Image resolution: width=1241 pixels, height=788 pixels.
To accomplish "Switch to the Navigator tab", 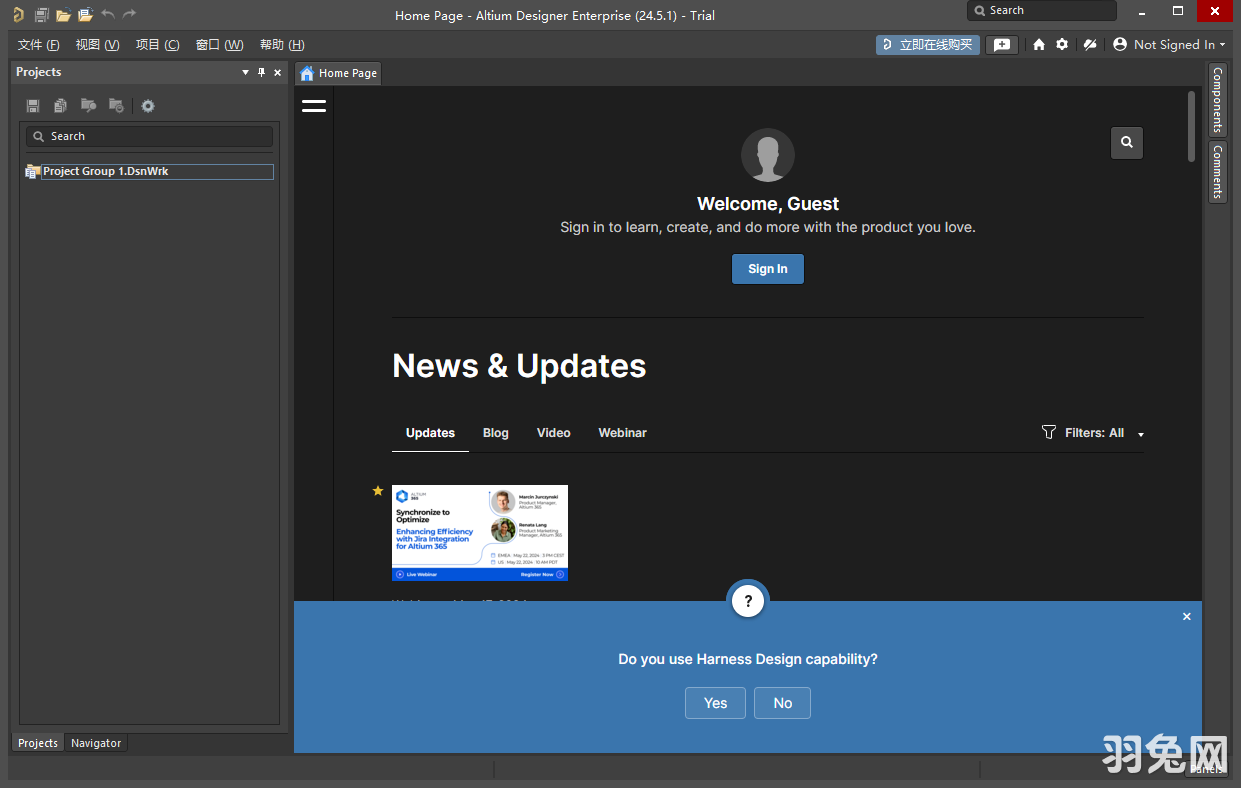I will click(96, 743).
